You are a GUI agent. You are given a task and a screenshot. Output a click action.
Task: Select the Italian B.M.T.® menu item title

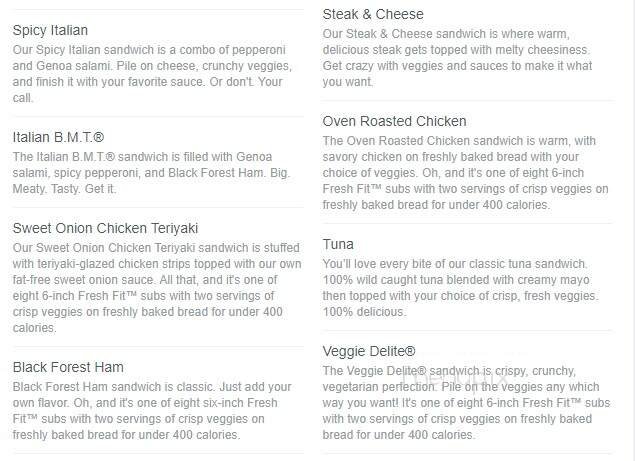coord(59,137)
